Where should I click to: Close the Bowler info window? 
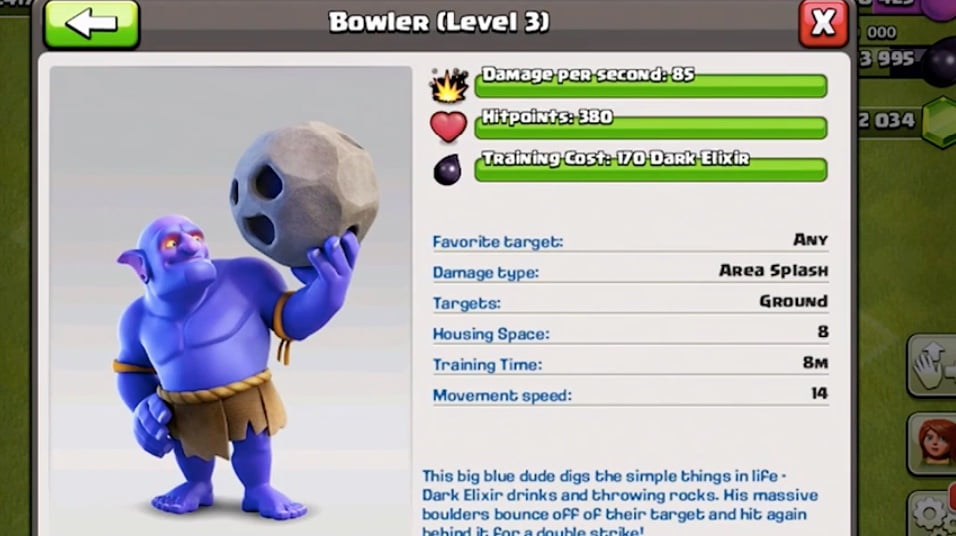pyautogui.click(x=823, y=23)
